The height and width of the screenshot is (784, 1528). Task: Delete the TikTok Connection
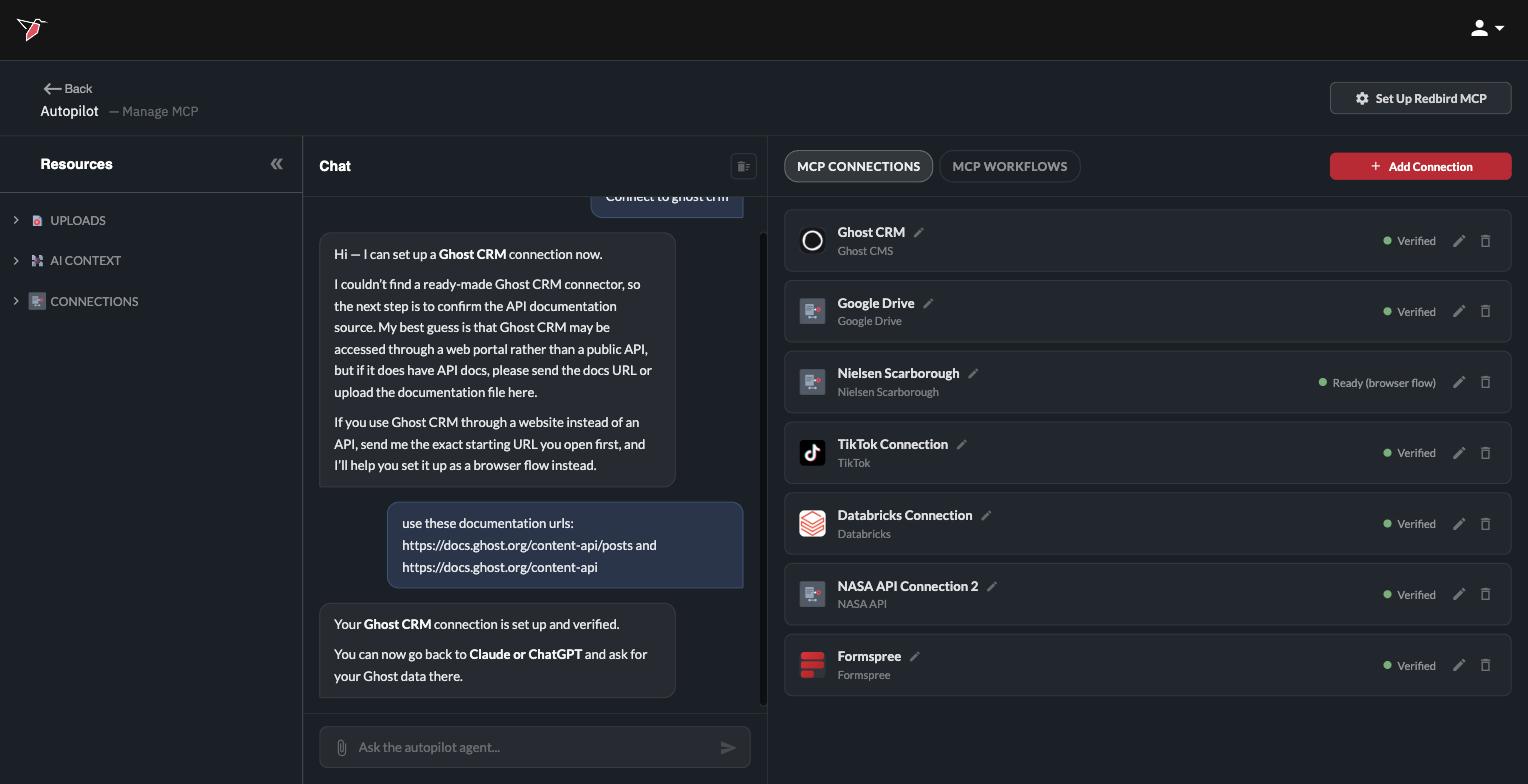(1485, 453)
